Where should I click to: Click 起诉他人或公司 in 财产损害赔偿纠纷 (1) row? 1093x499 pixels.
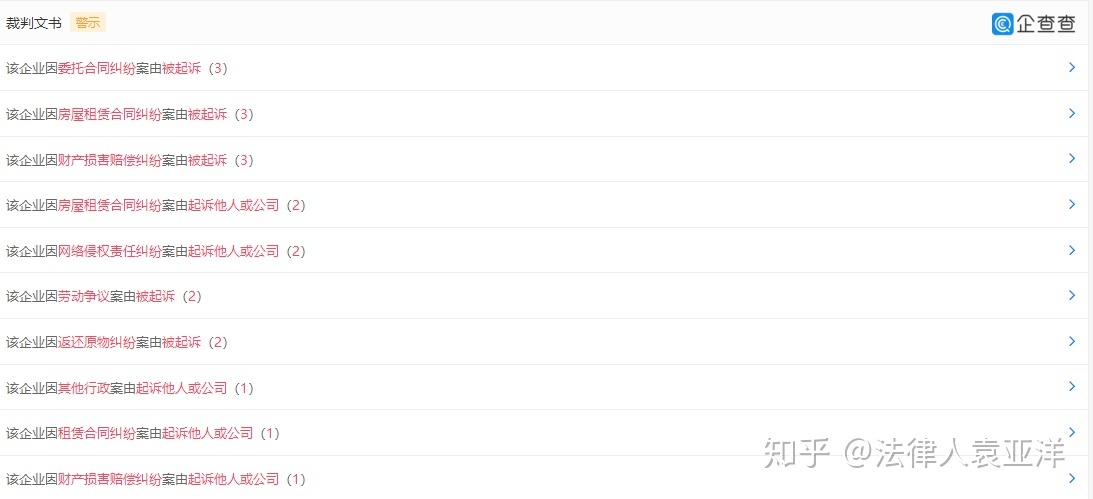click(234, 479)
